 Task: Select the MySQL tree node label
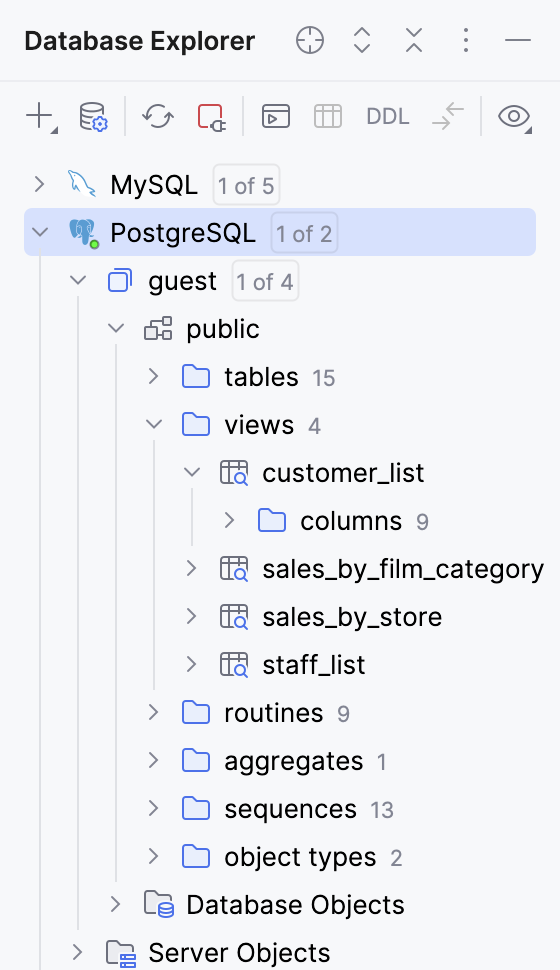pyautogui.click(x=154, y=185)
